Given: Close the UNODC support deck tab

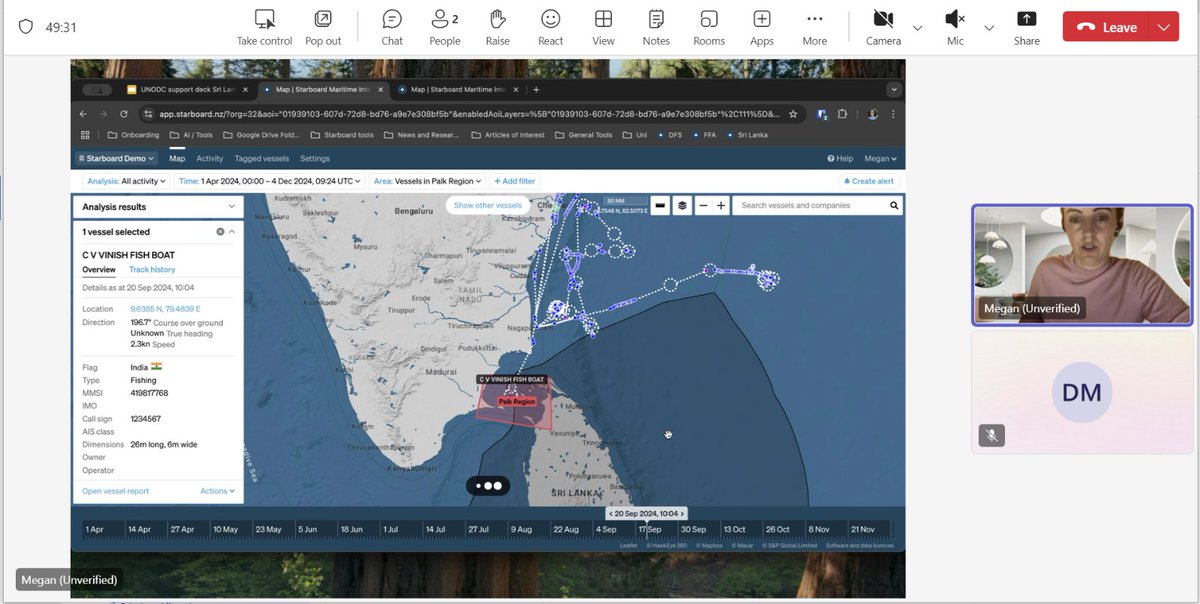Looking at the screenshot, I should click(x=245, y=89).
